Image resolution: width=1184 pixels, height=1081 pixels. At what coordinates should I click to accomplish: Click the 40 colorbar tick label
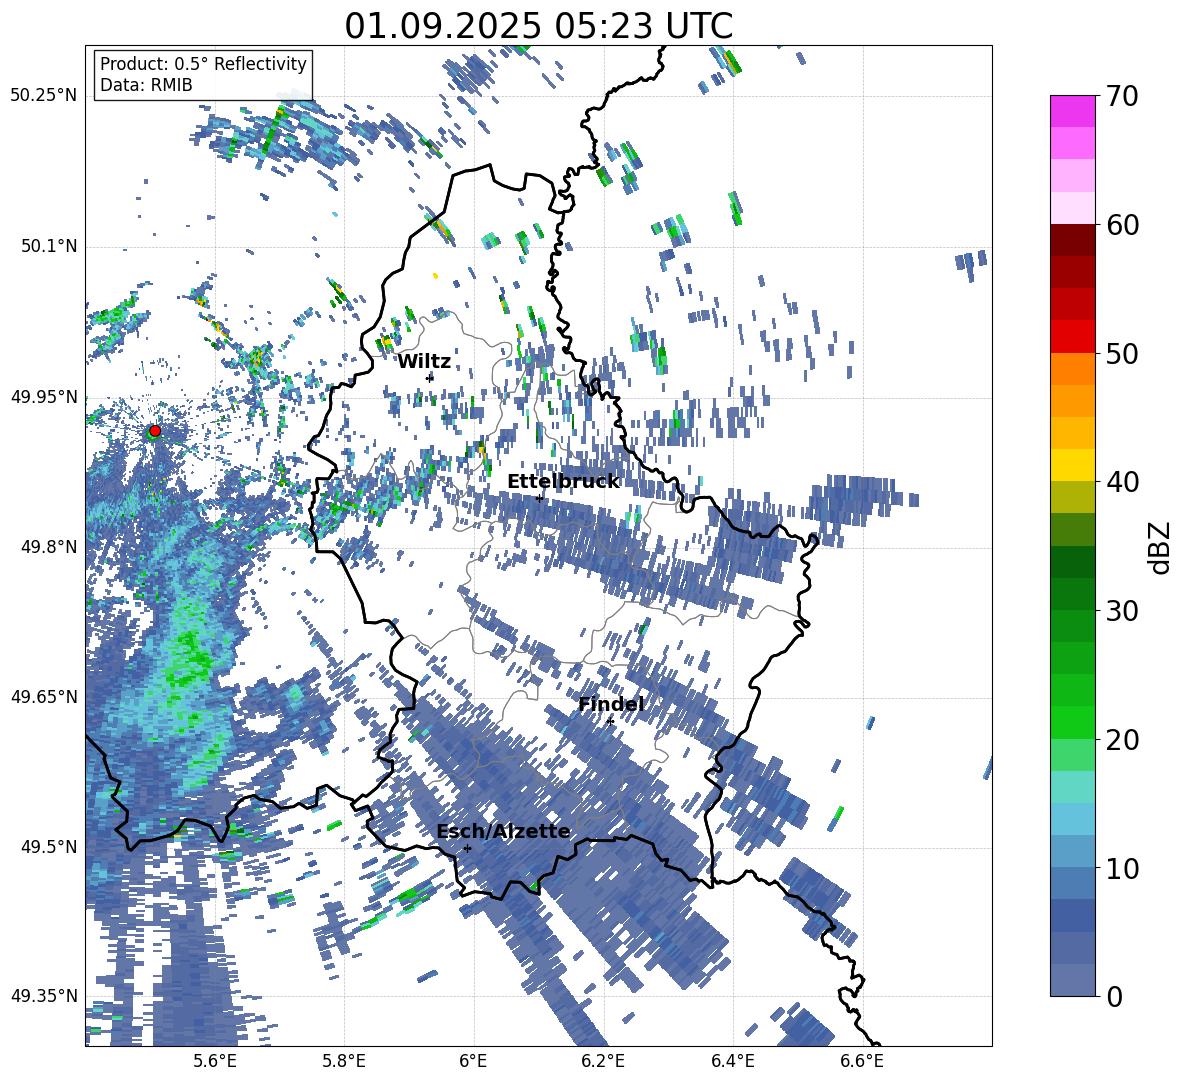pyautogui.click(x=1123, y=482)
